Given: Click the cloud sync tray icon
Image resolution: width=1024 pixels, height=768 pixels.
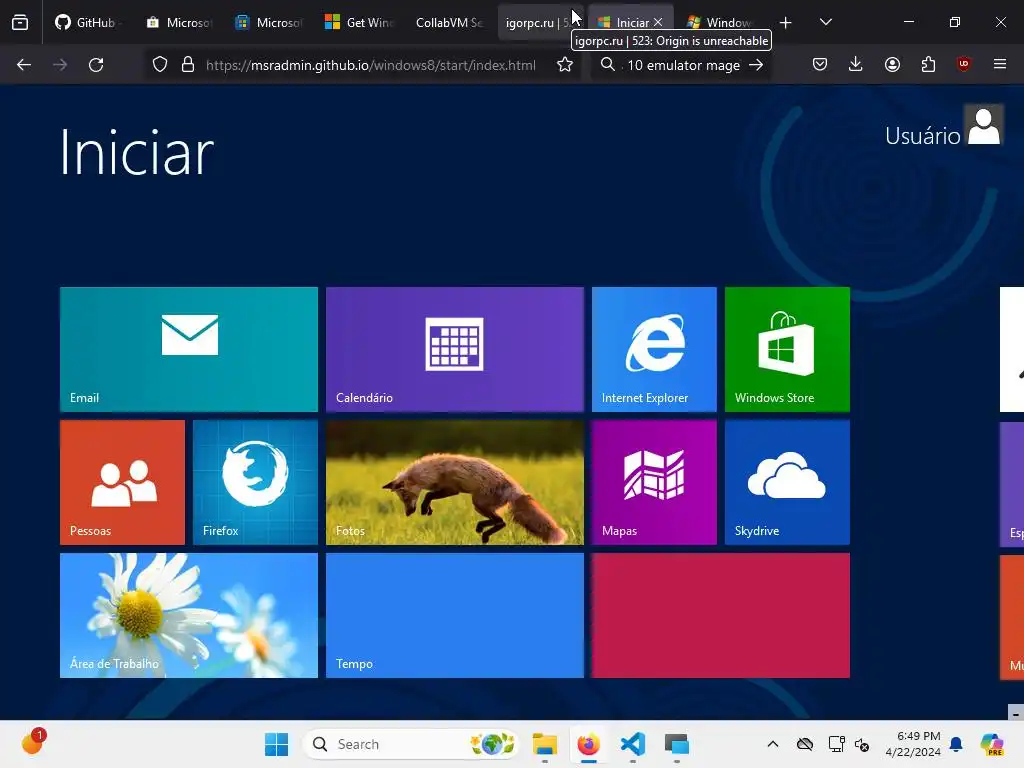Looking at the screenshot, I should tap(805, 744).
